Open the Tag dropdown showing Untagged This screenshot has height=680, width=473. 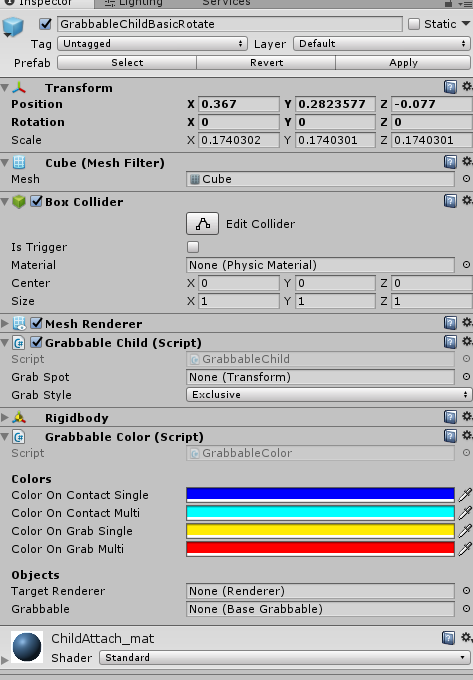[x=153, y=44]
